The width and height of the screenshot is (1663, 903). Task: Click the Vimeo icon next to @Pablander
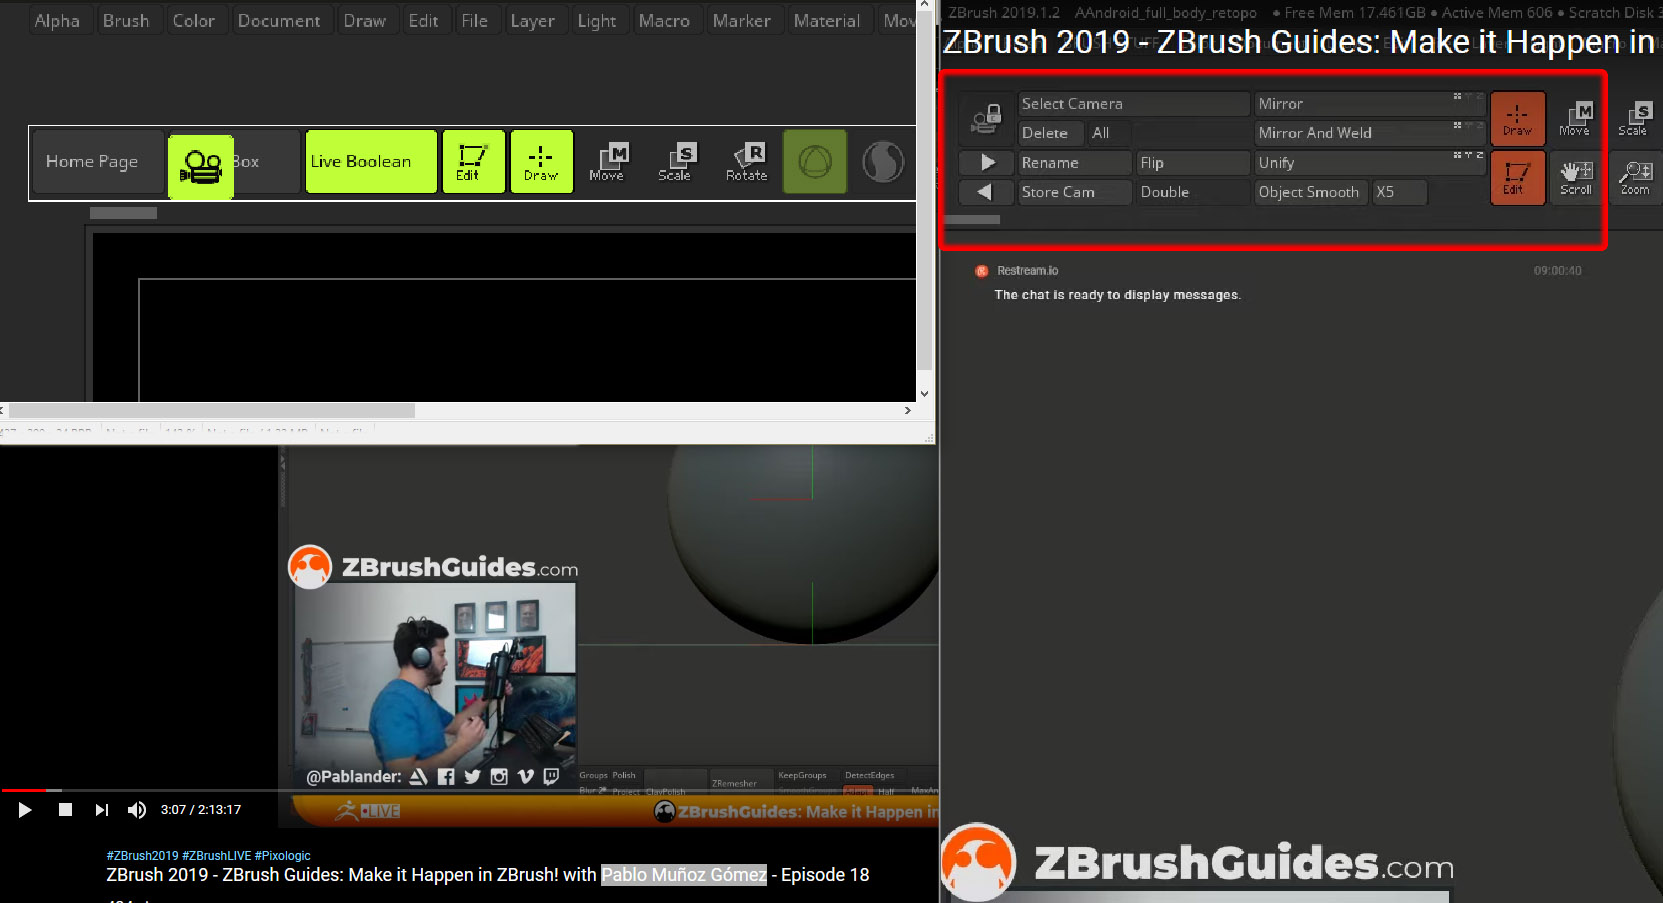click(525, 777)
